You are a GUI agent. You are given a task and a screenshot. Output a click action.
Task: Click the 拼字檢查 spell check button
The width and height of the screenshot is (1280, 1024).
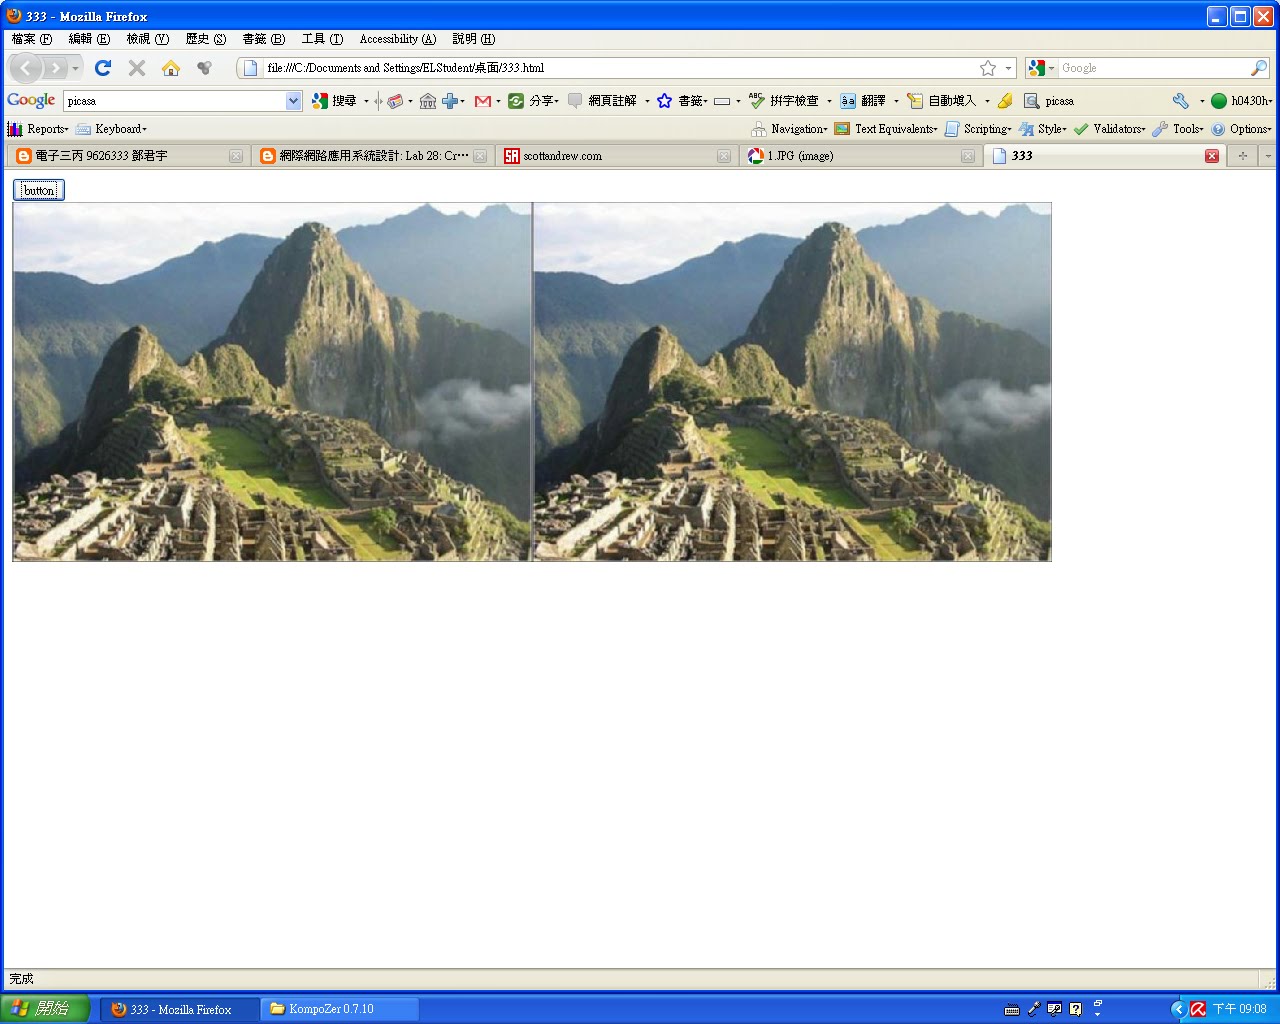(784, 101)
